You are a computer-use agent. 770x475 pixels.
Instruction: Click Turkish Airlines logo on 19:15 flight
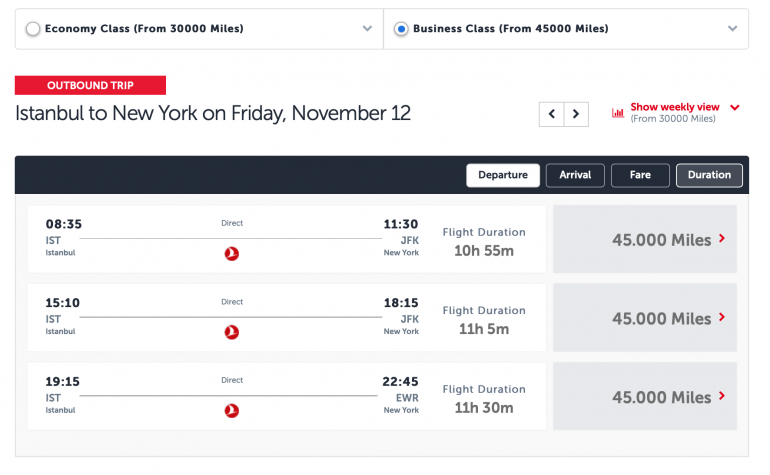[x=232, y=410]
